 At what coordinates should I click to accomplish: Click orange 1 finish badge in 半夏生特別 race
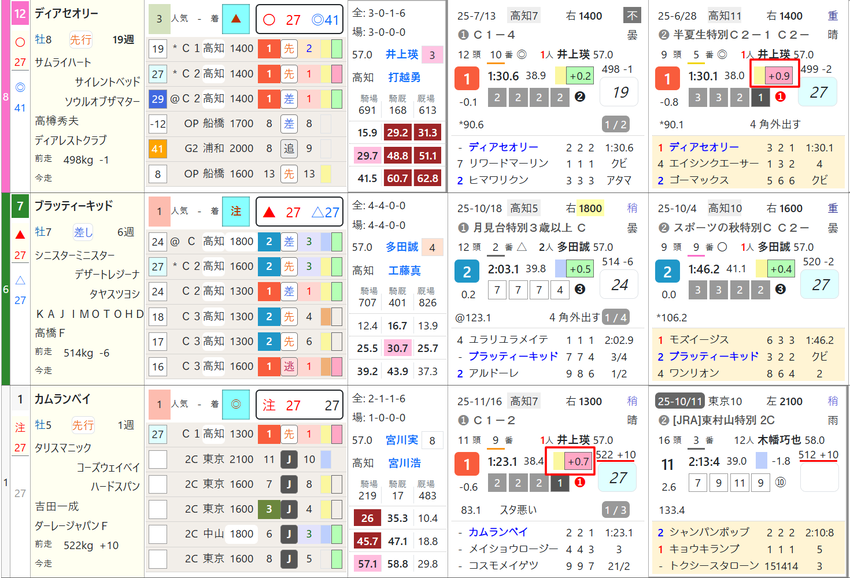tap(667, 79)
